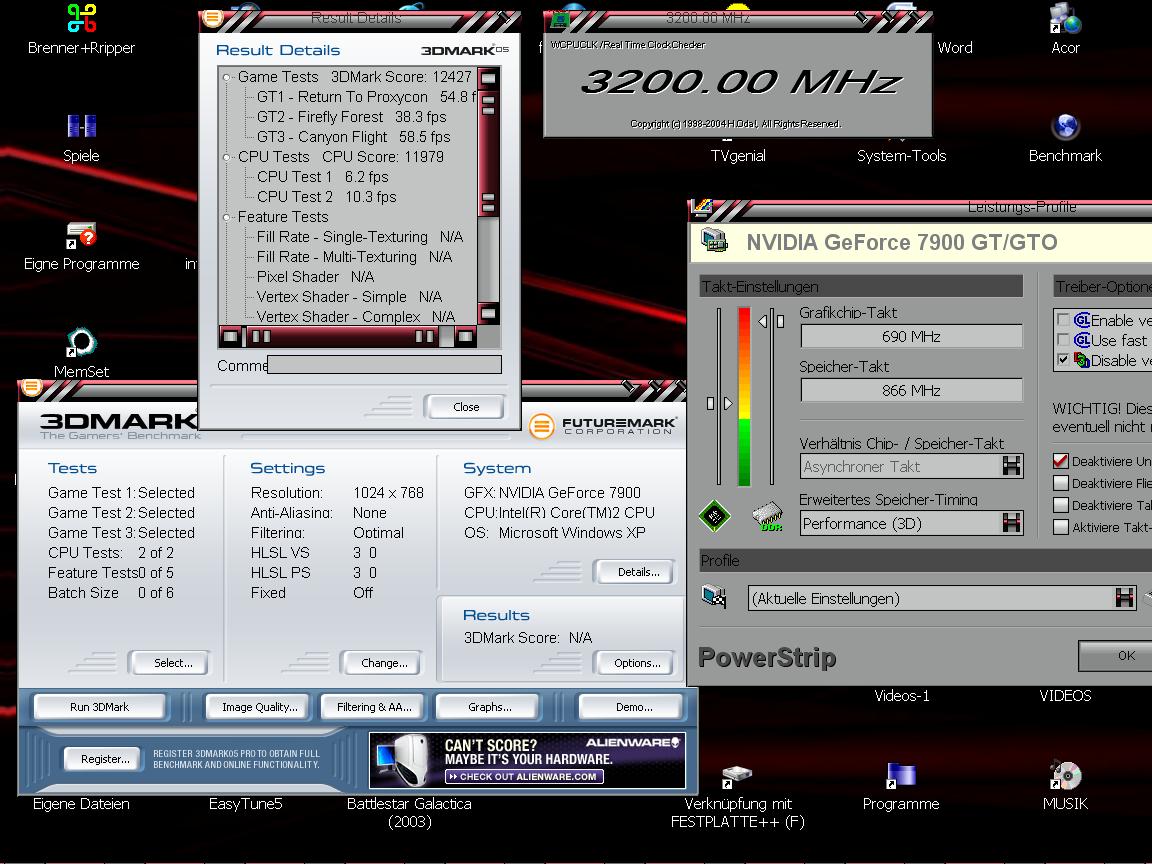Click the Alienware advertisement banner
This screenshot has height=864, width=1152.
tap(528, 760)
